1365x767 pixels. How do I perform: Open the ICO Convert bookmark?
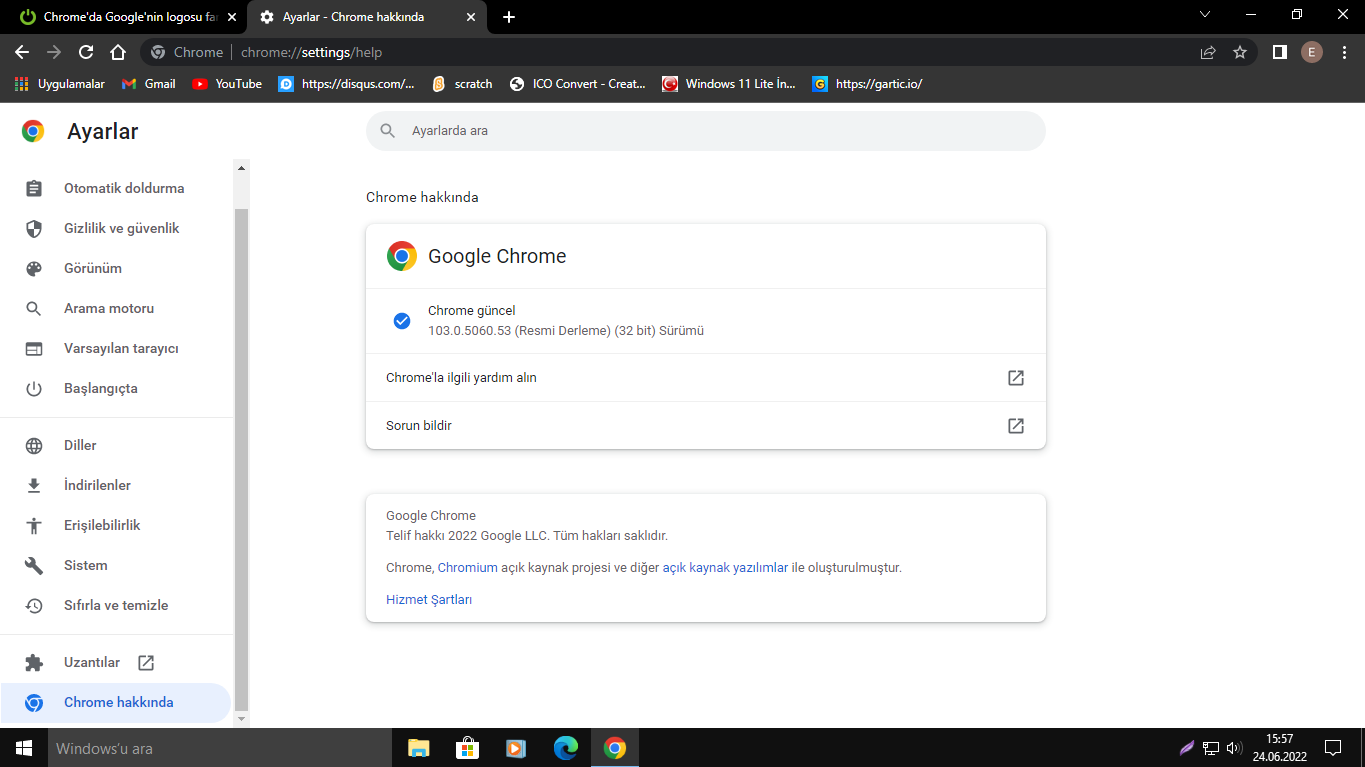click(577, 84)
